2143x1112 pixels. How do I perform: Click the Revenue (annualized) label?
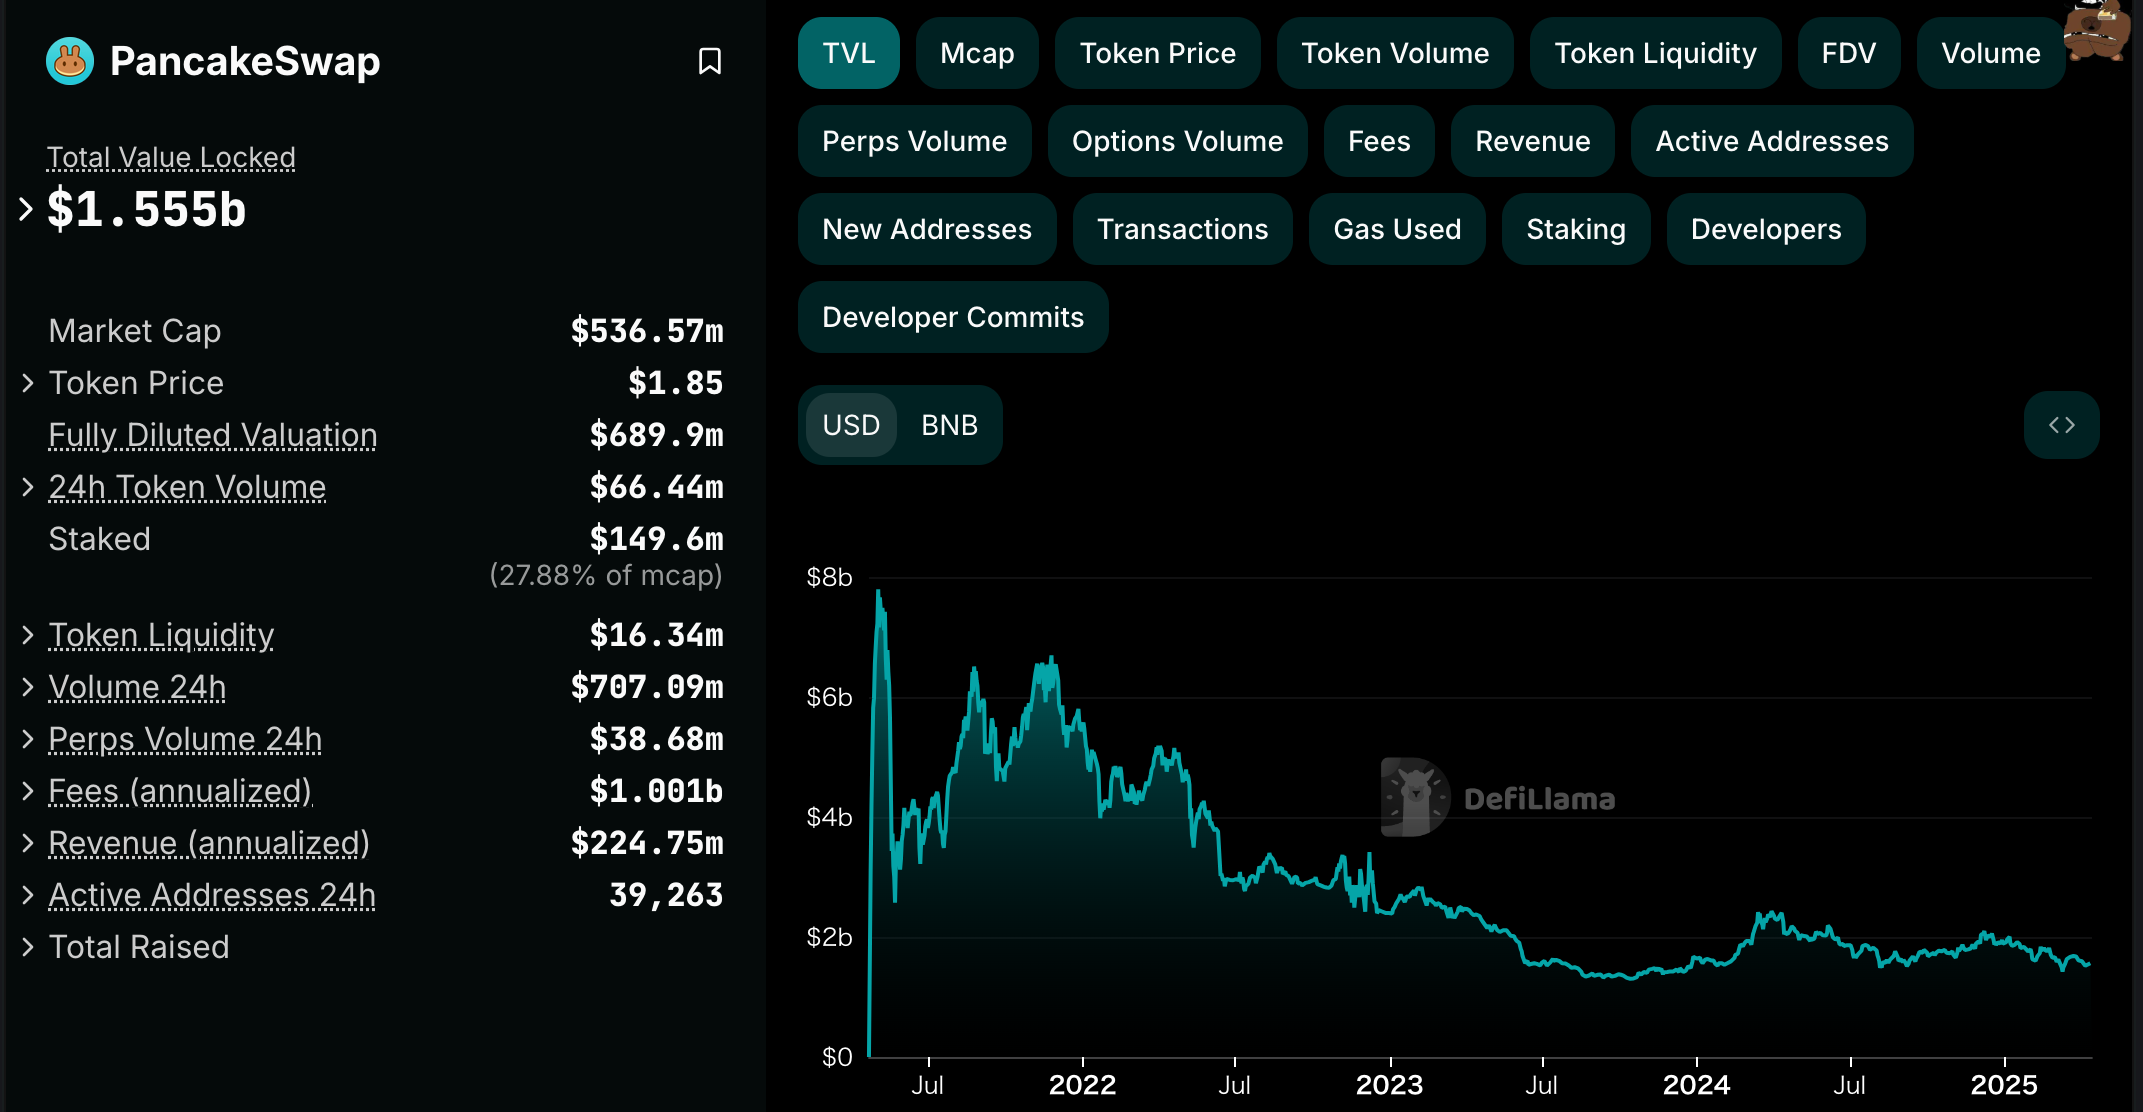click(x=209, y=843)
